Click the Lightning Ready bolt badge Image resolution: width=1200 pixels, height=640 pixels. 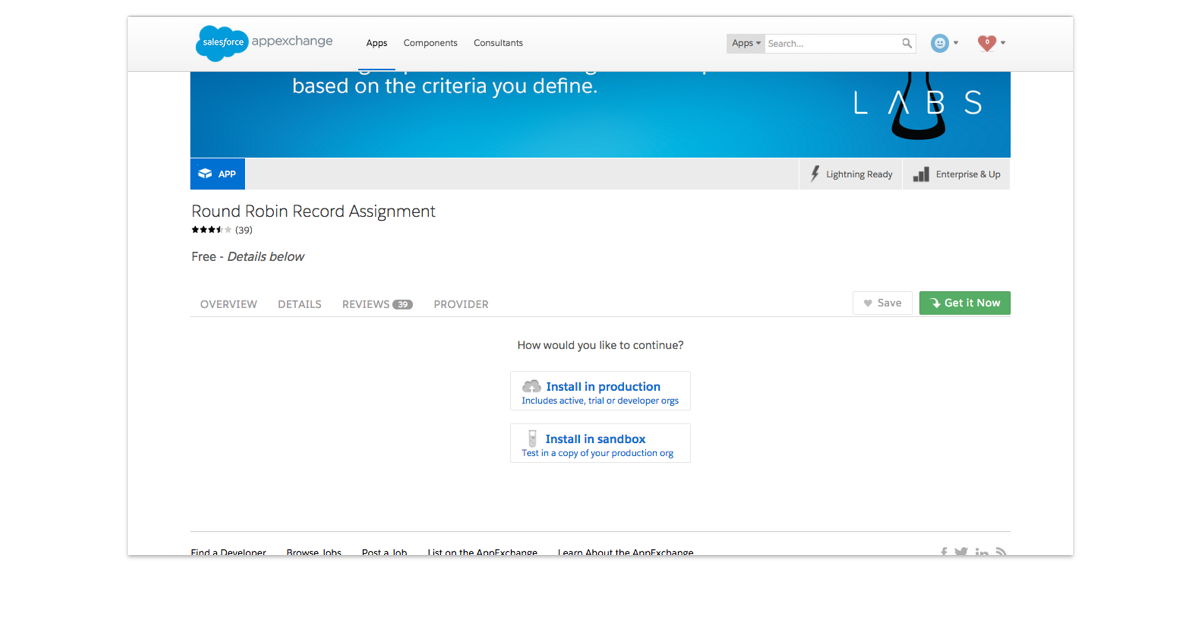(x=851, y=174)
